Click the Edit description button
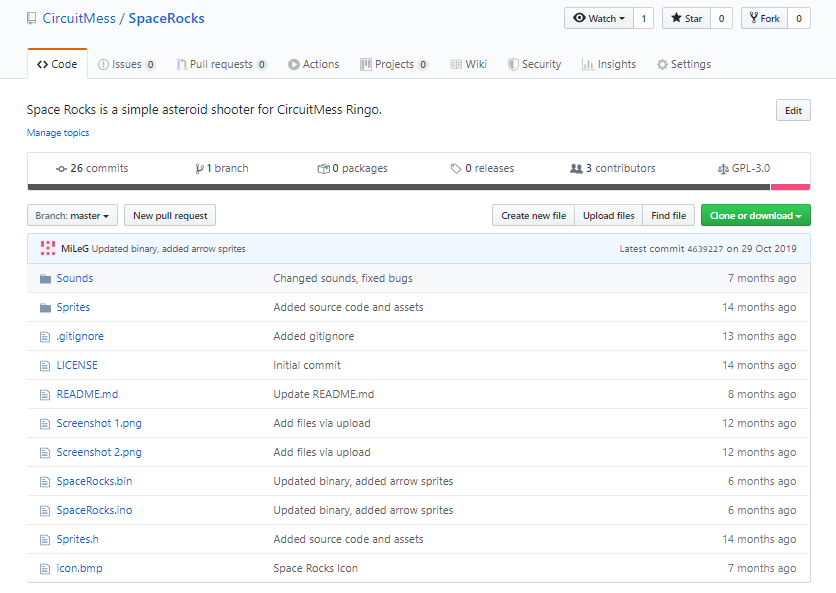The height and width of the screenshot is (593, 836). 793,110
